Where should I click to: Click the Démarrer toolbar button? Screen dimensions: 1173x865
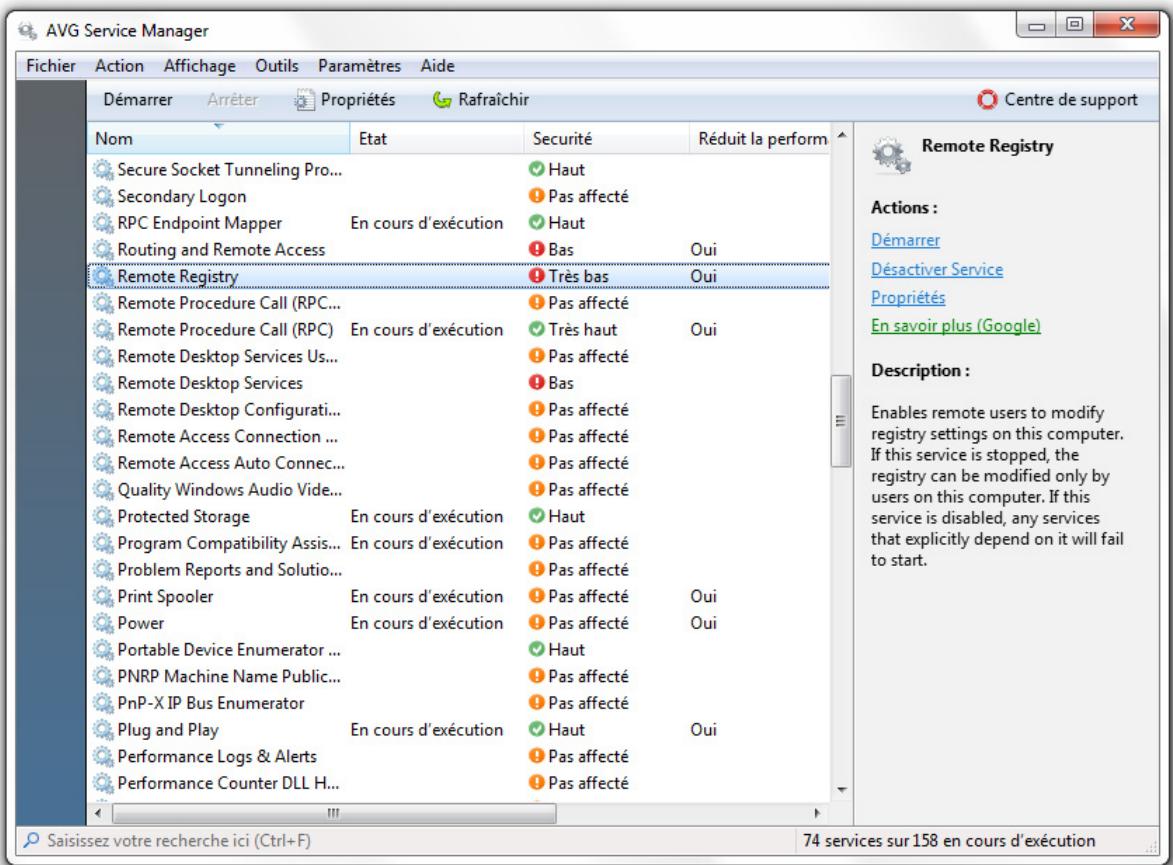(x=138, y=100)
